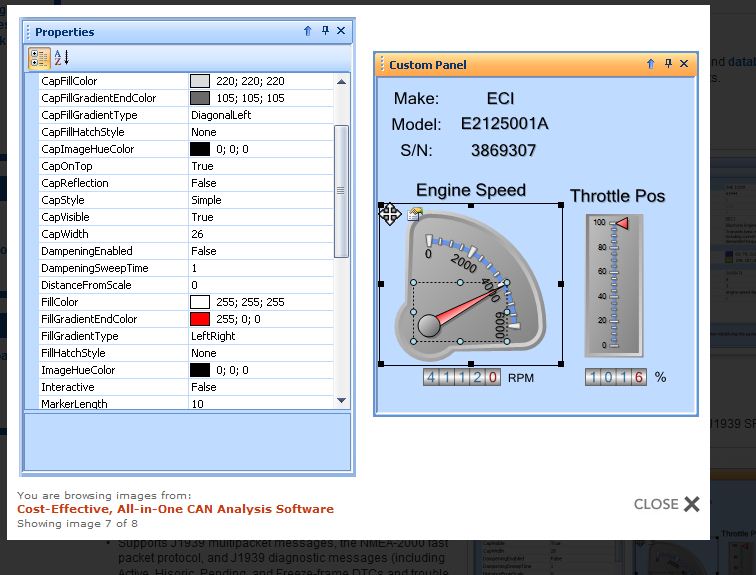Open the FillGradientType LeftRight value

(262, 336)
